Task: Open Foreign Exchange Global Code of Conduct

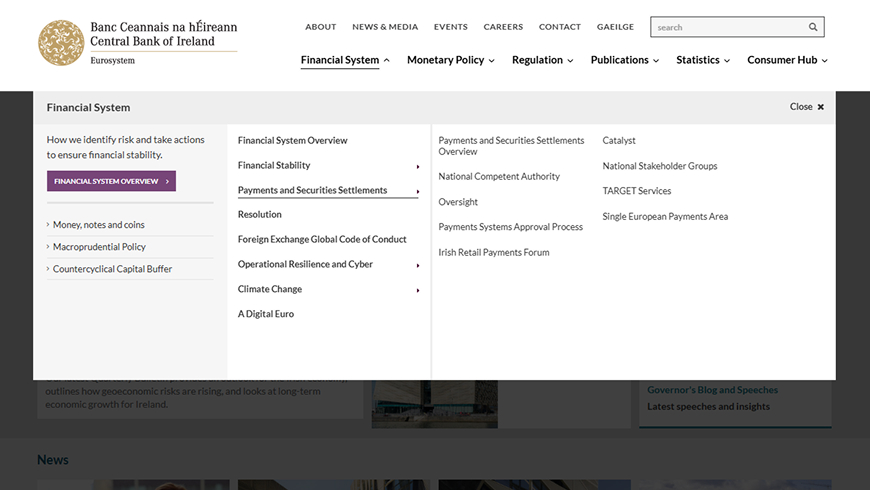Action: [322, 239]
